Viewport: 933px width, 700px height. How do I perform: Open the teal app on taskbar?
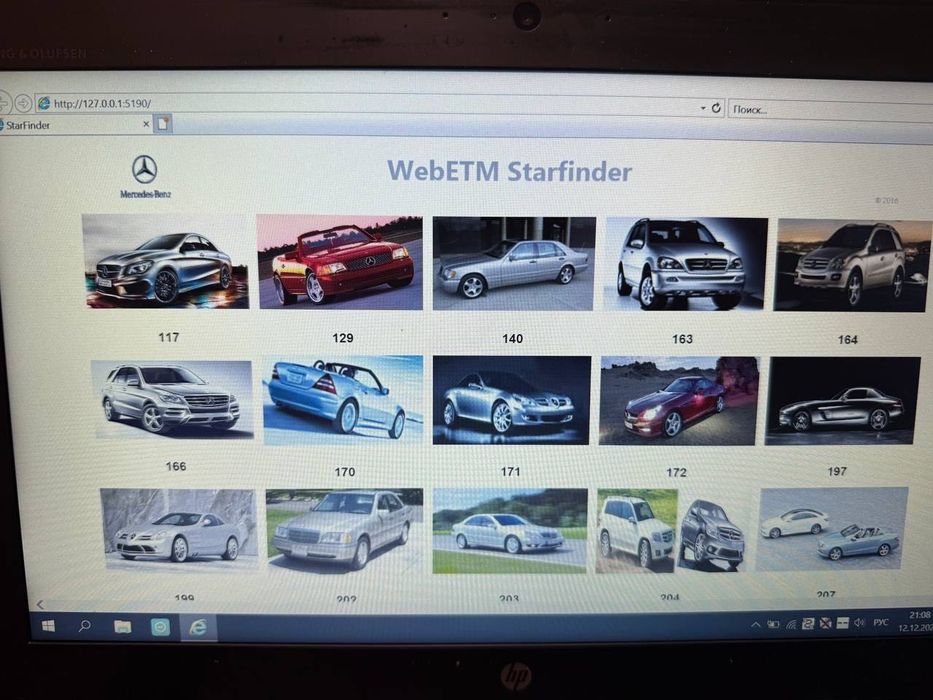click(x=160, y=627)
